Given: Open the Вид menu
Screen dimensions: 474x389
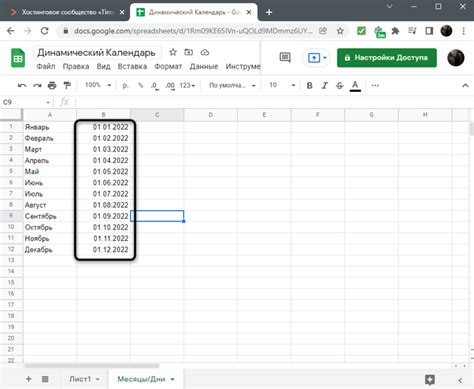Looking at the screenshot, I should click(103, 66).
